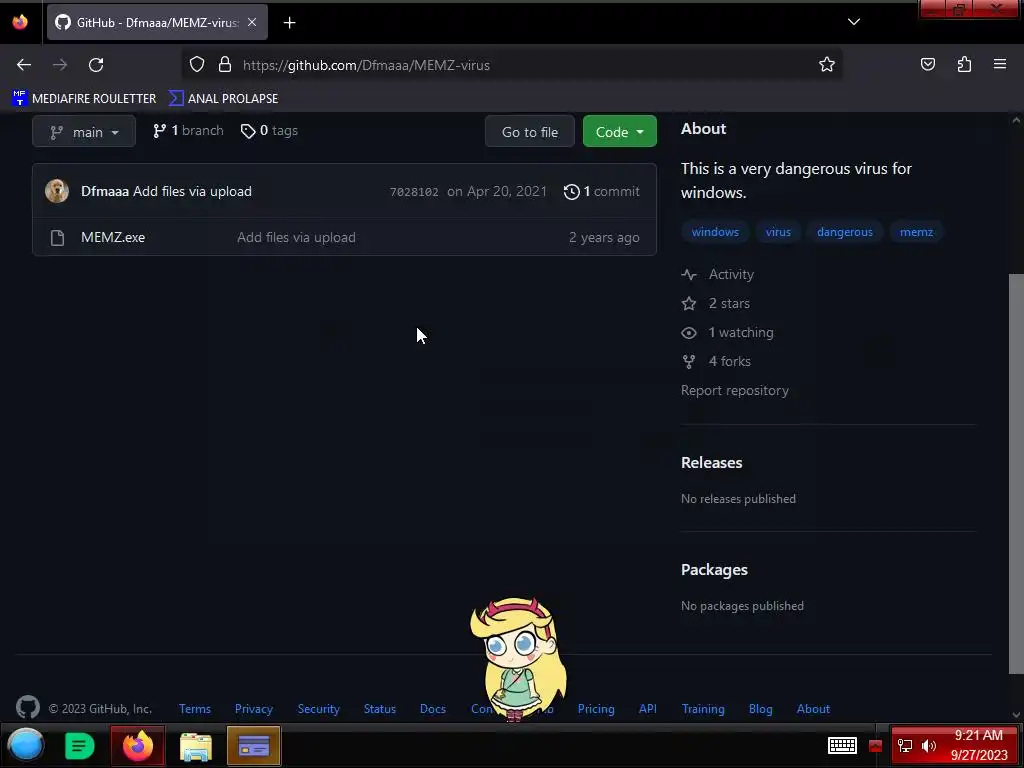Bookmark this page with star icon
1024x768 pixels.
coord(827,65)
